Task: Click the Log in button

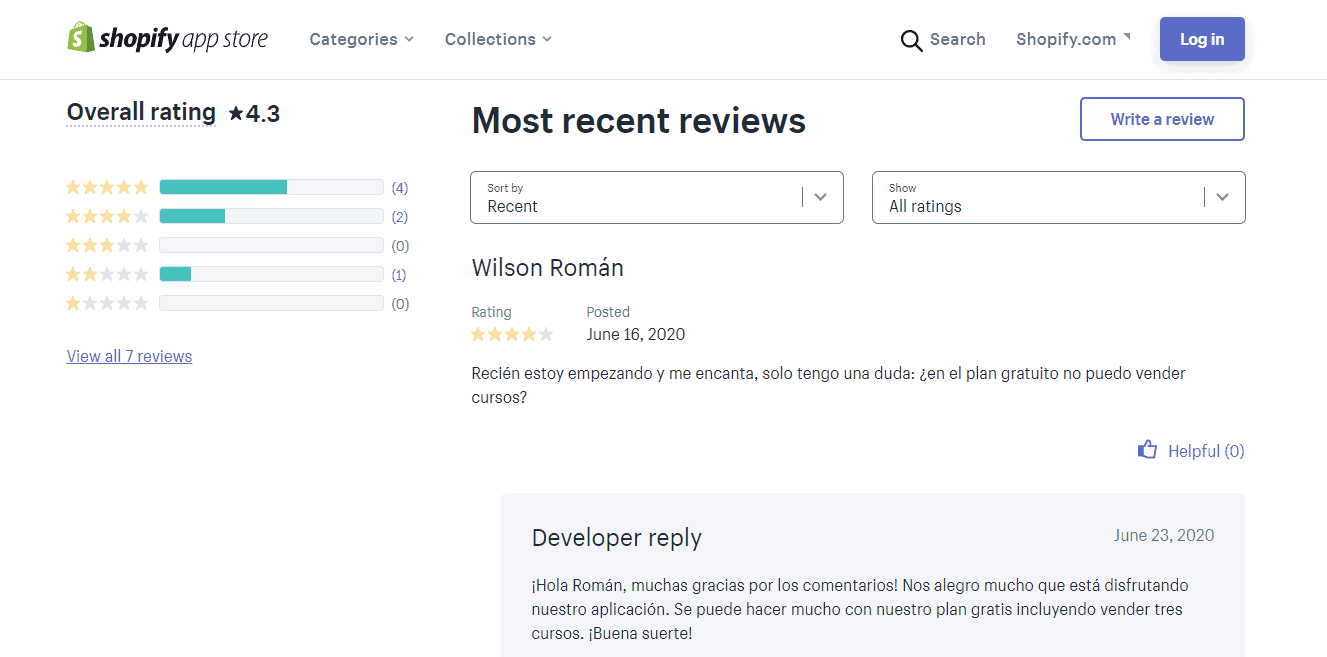Action: coord(1202,39)
